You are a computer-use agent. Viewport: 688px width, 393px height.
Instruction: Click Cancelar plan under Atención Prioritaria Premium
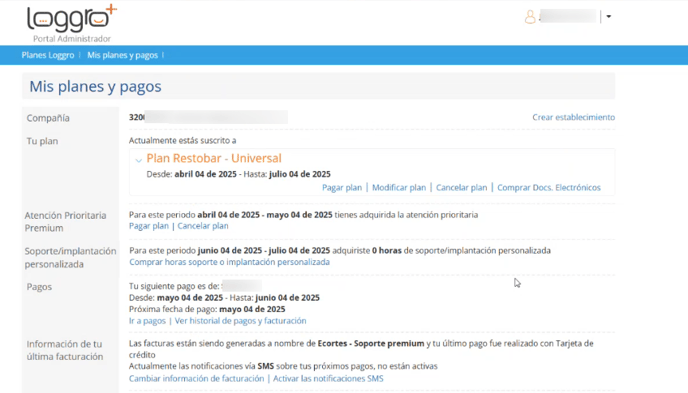pos(203,226)
